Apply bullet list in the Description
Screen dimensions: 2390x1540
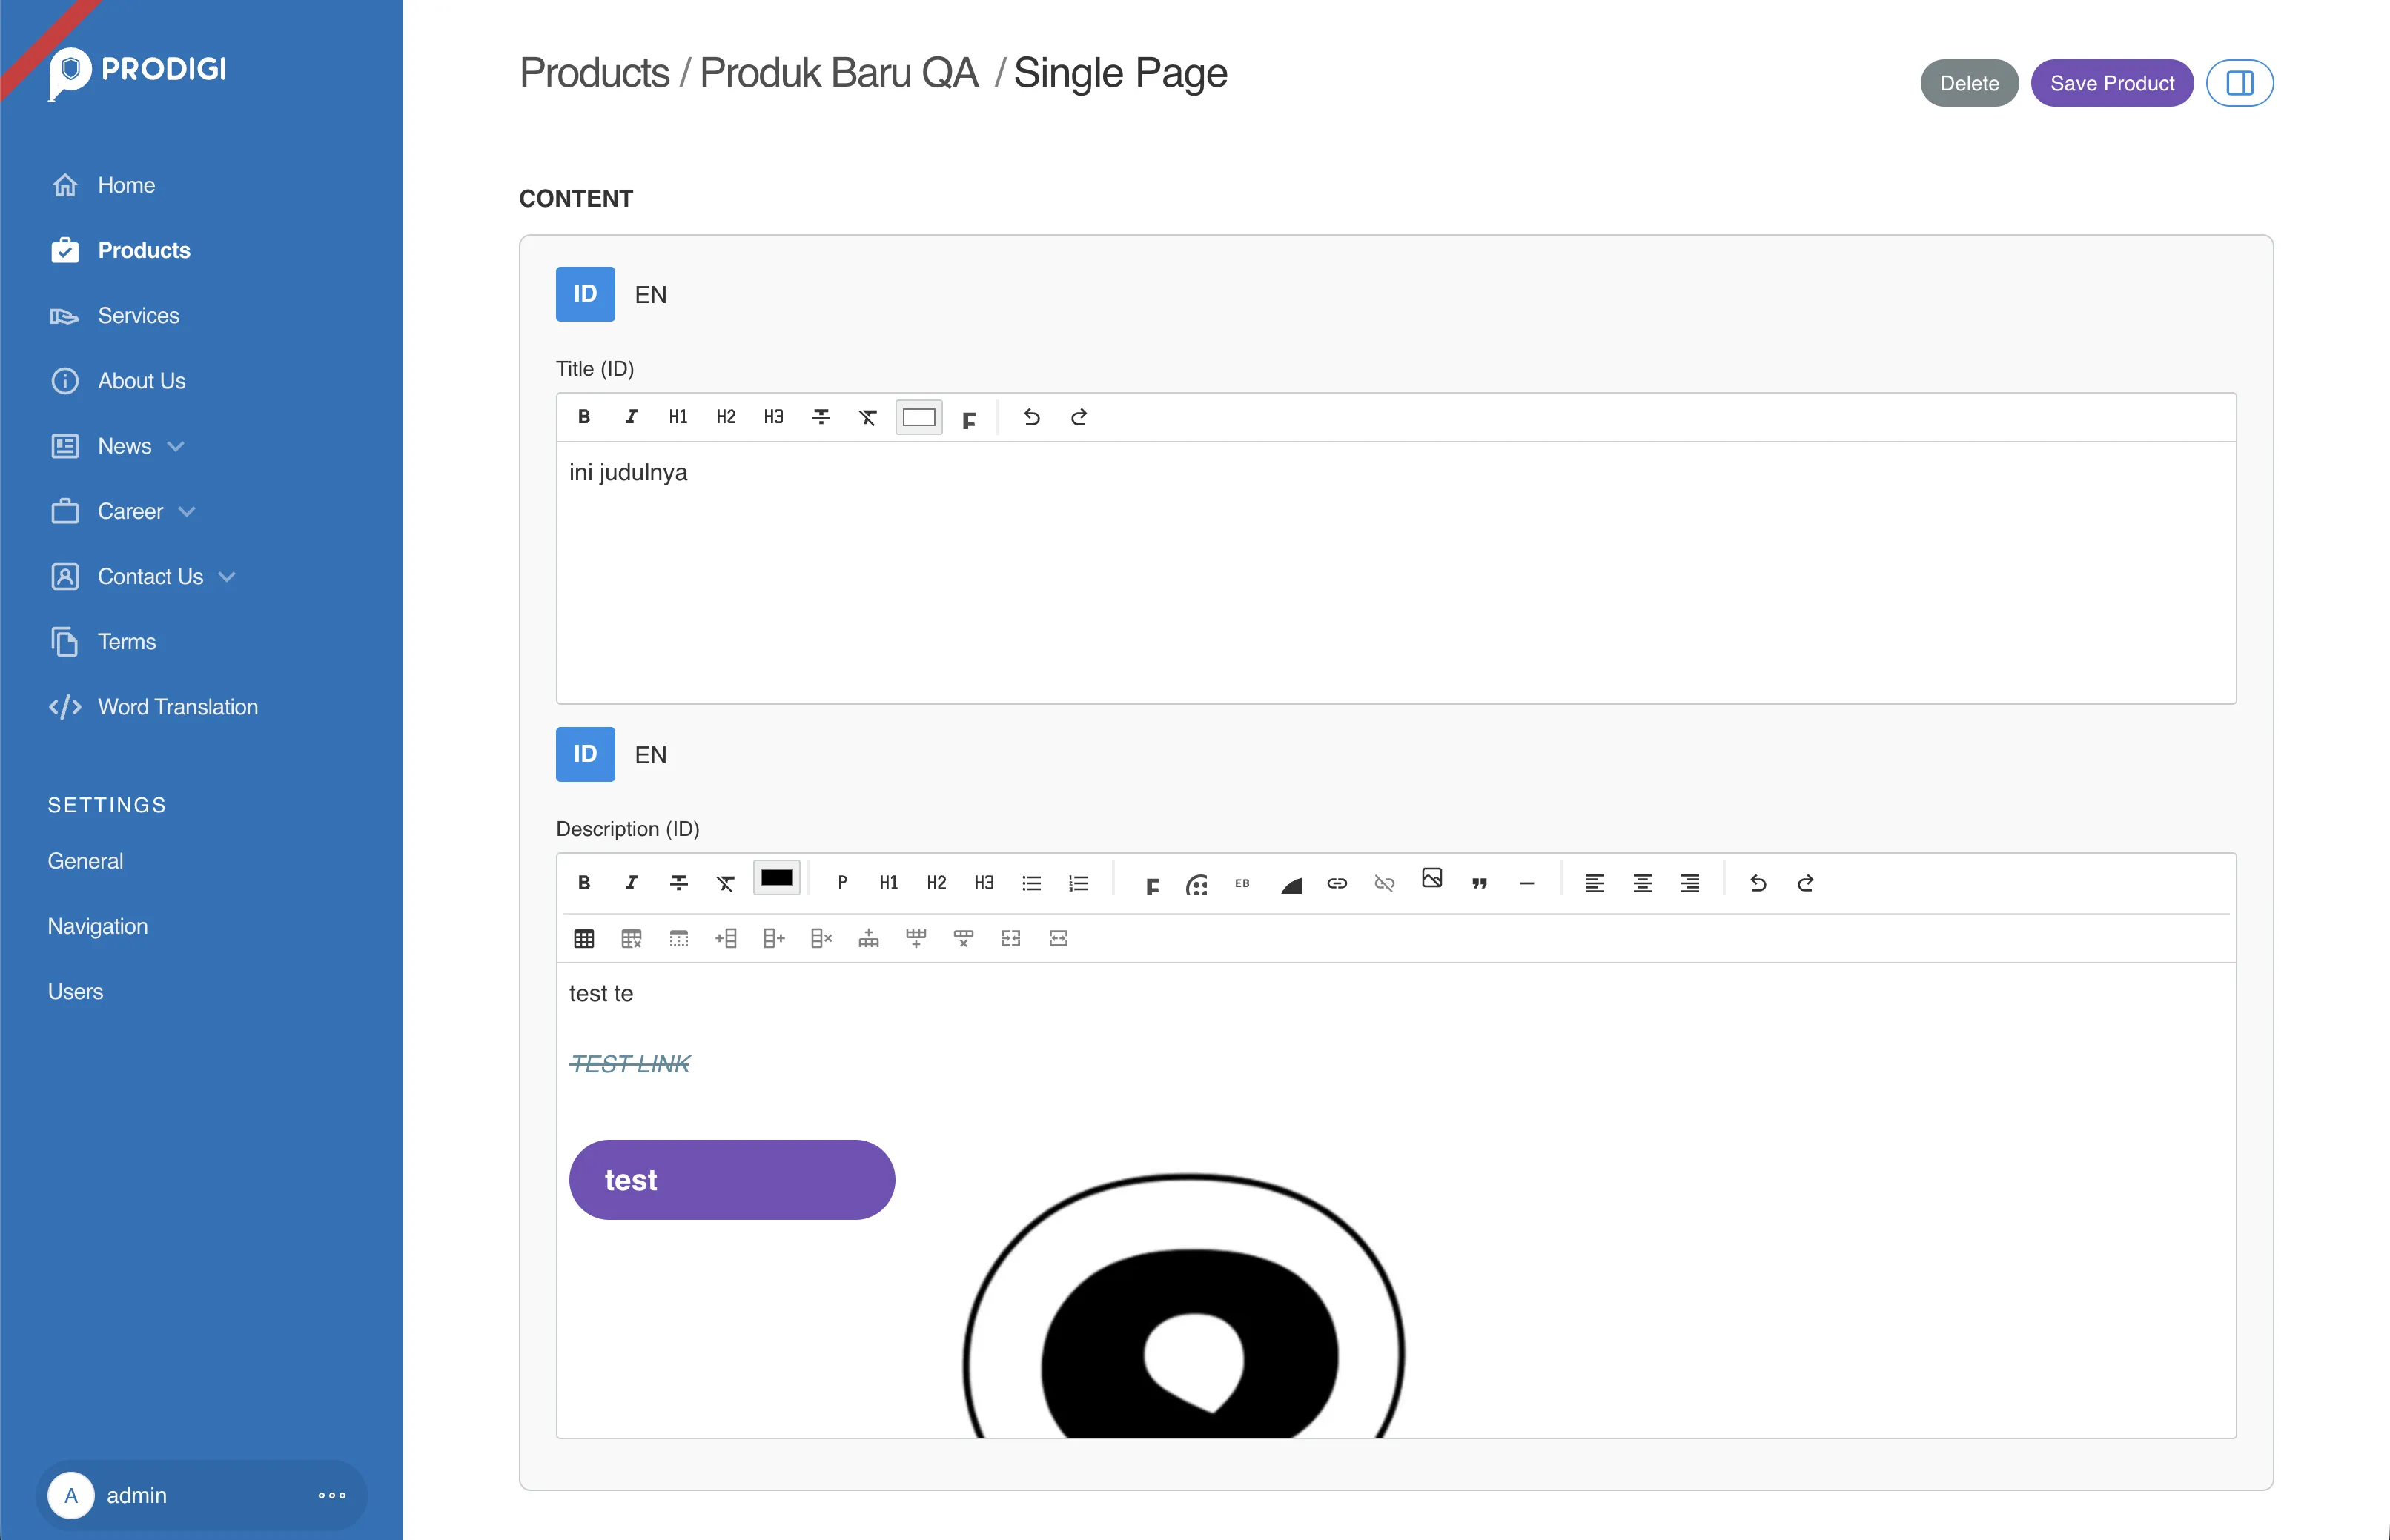click(x=1031, y=883)
